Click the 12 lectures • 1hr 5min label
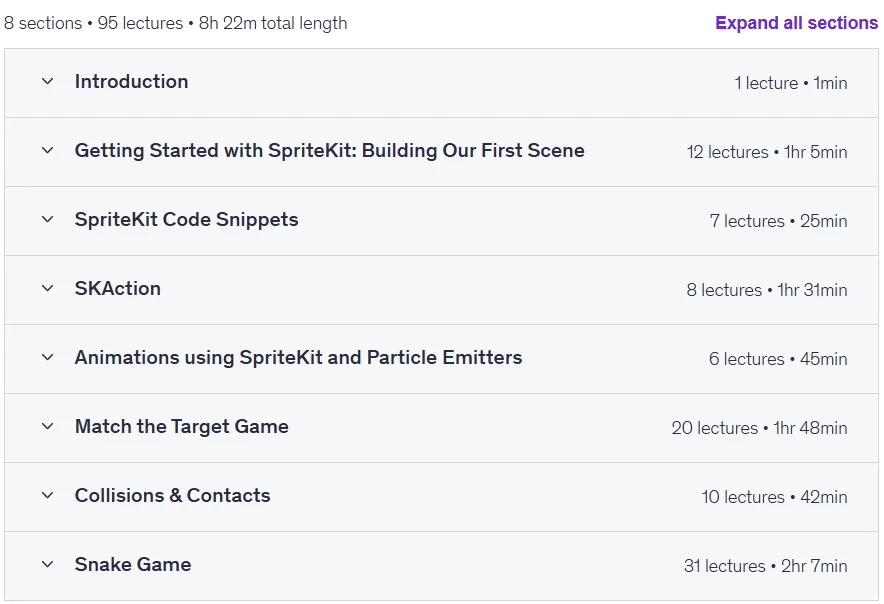884x604 pixels. click(x=767, y=152)
